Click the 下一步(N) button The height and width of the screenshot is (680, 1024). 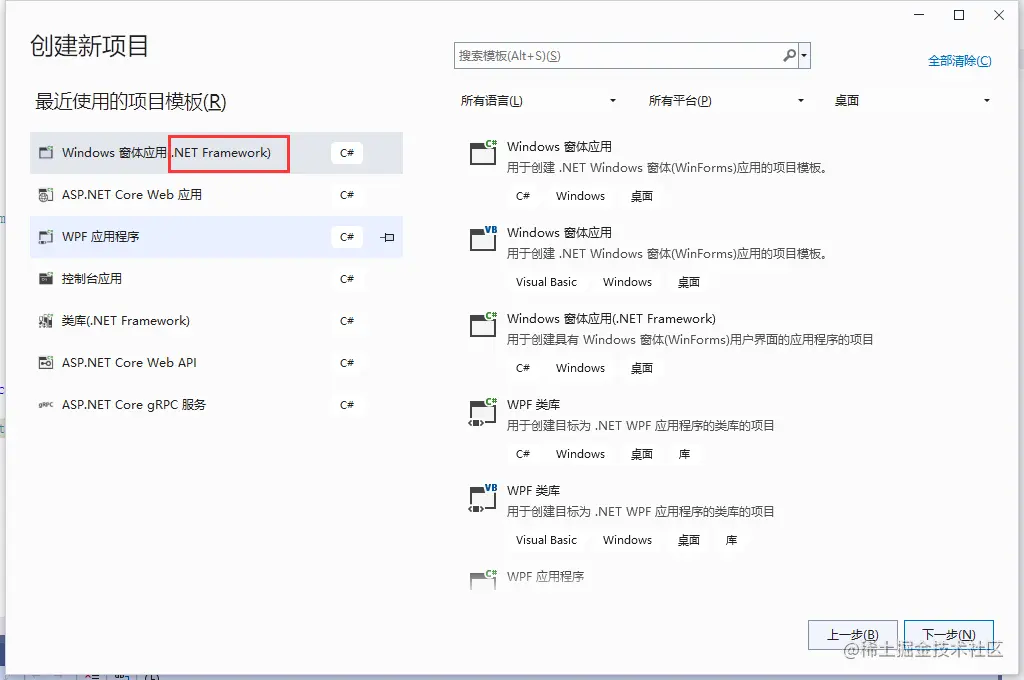949,635
